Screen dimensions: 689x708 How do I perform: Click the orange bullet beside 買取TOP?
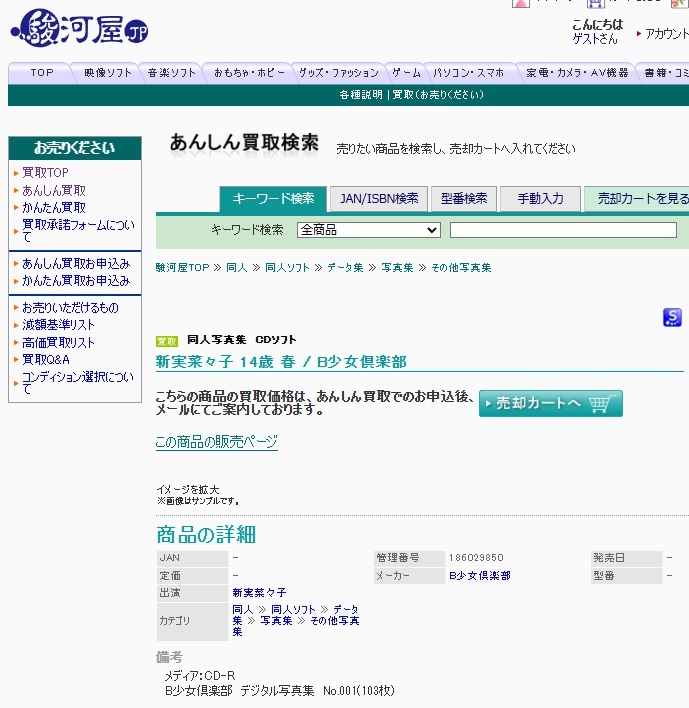pos(16,173)
